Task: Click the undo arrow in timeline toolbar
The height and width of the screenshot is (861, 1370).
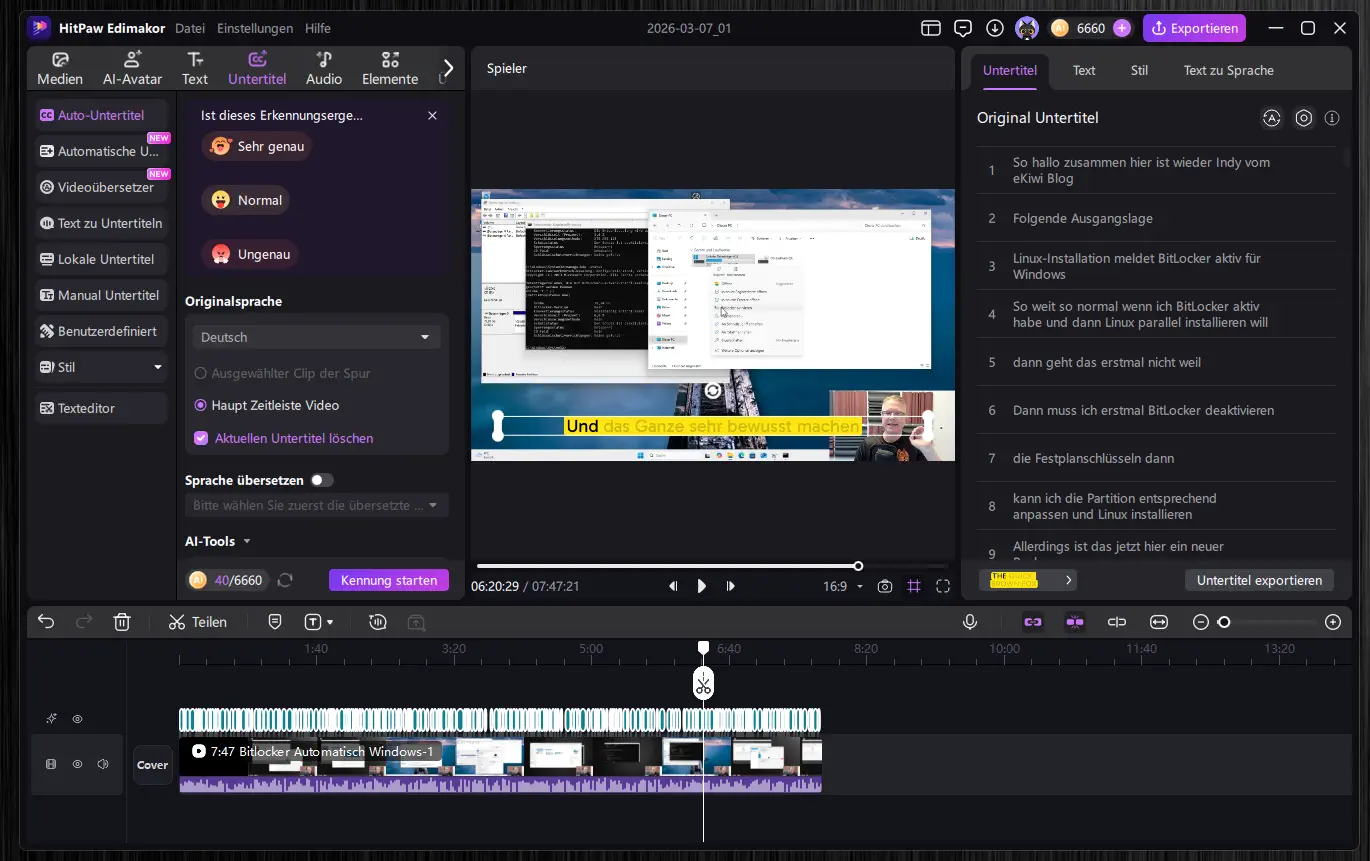Action: pyautogui.click(x=46, y=622)
